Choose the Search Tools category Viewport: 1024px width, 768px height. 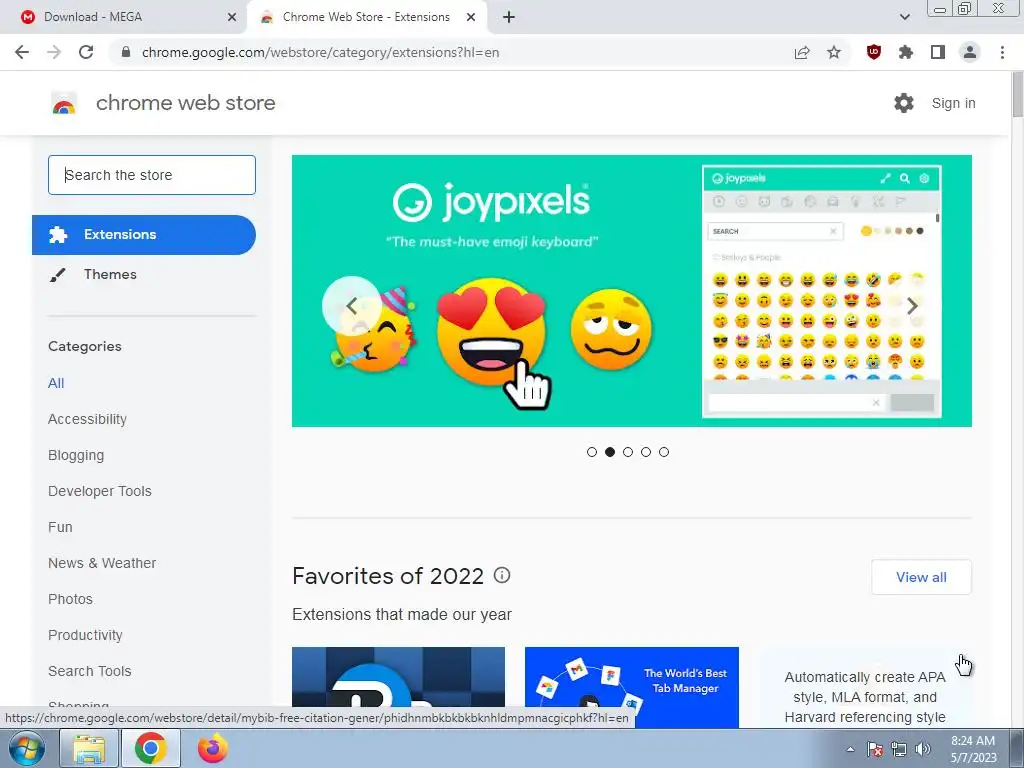89,671
